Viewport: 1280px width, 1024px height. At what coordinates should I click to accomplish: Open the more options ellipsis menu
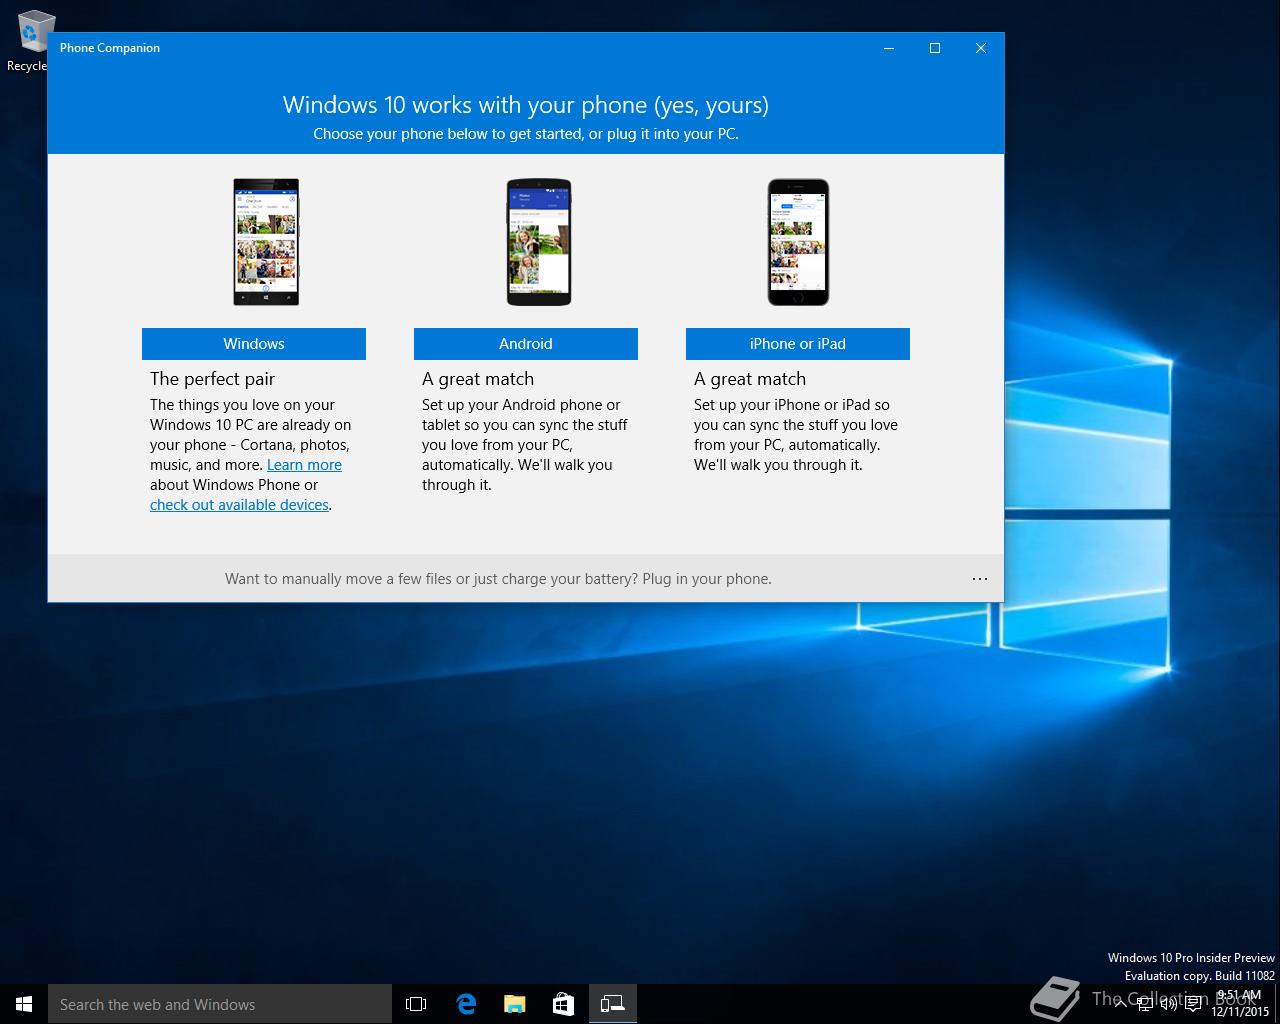pos(980,579)
